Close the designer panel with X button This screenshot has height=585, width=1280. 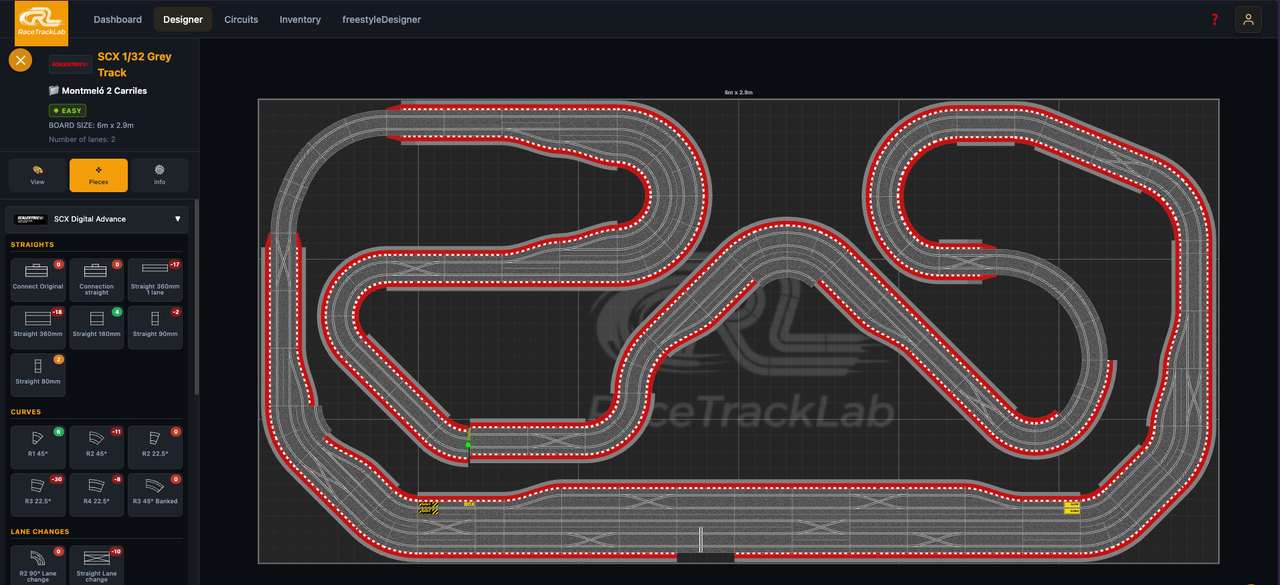(20, 60)
